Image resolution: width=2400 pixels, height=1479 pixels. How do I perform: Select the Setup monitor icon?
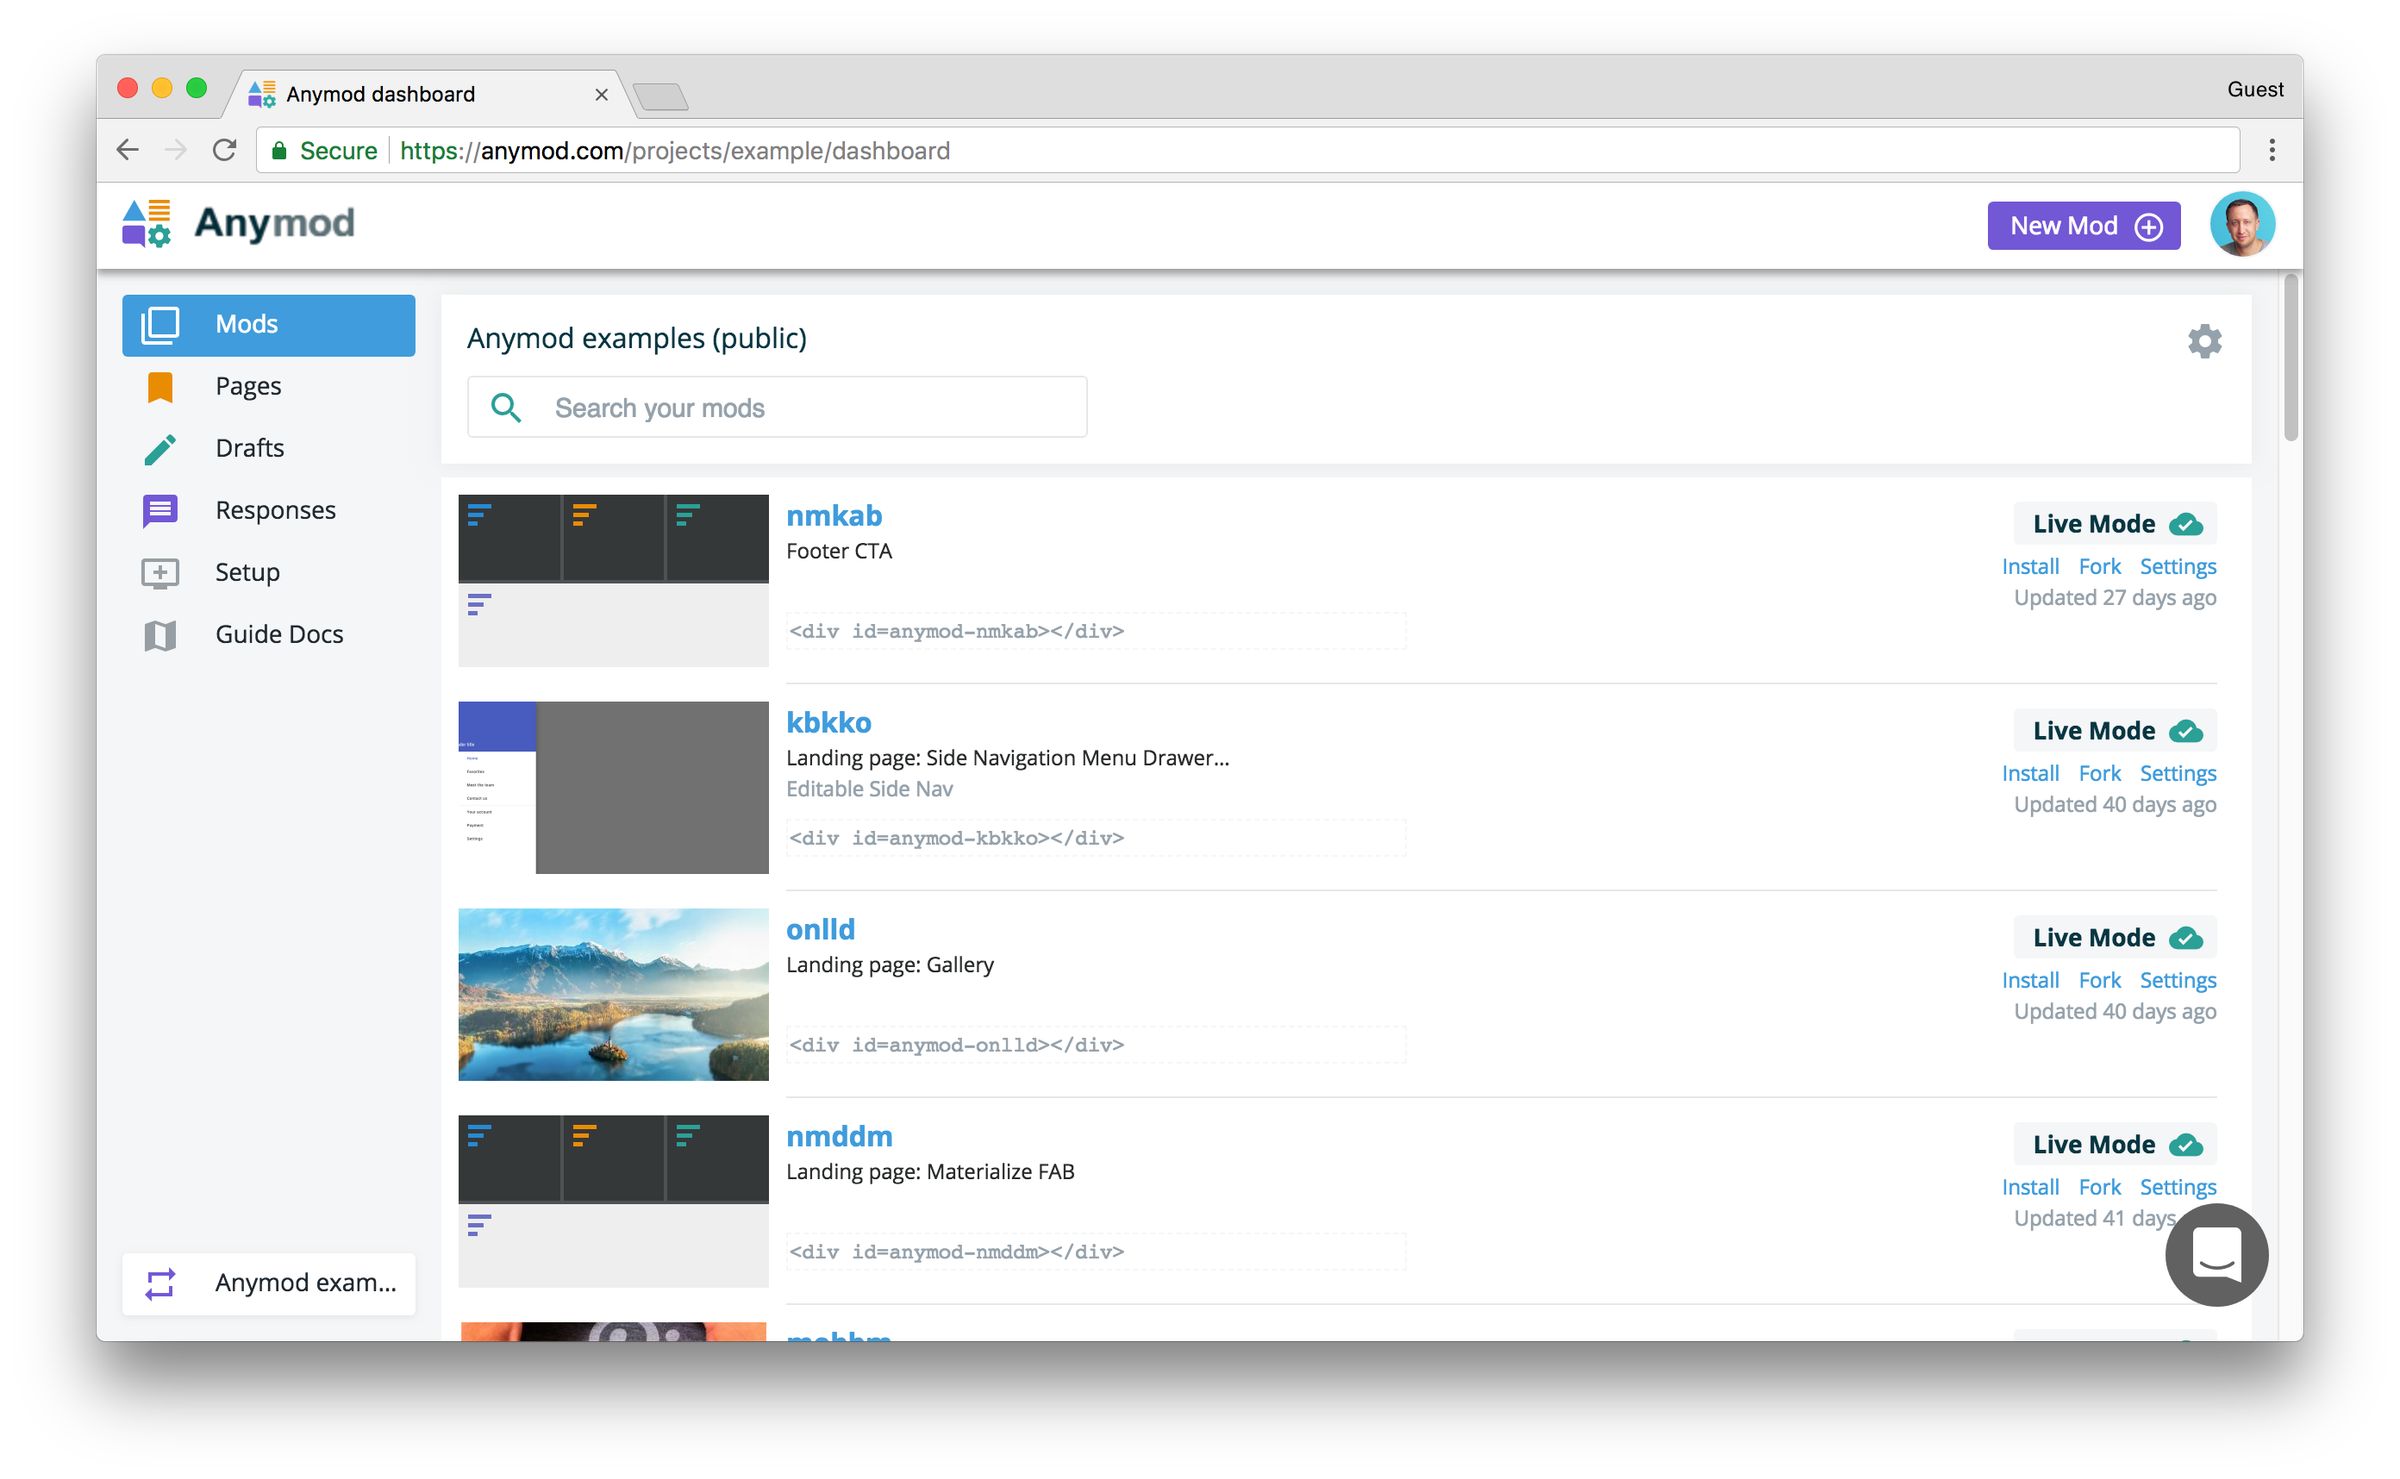pyautogui.click(x=160, y=572)
